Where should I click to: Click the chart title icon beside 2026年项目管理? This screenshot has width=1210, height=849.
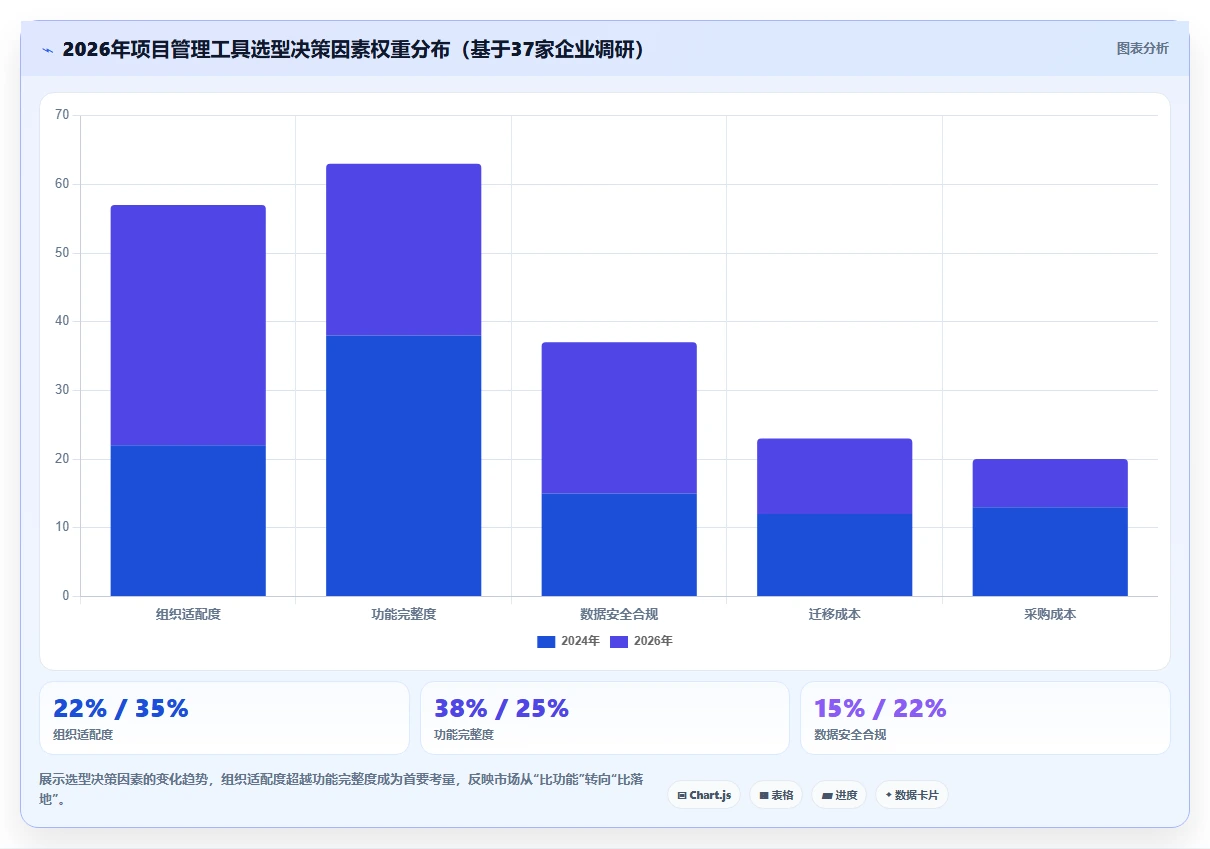[48, 49]
